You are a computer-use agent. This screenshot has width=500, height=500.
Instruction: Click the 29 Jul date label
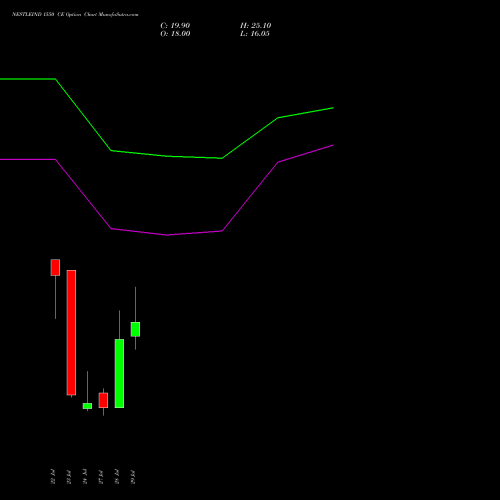(x=133, y=476)
